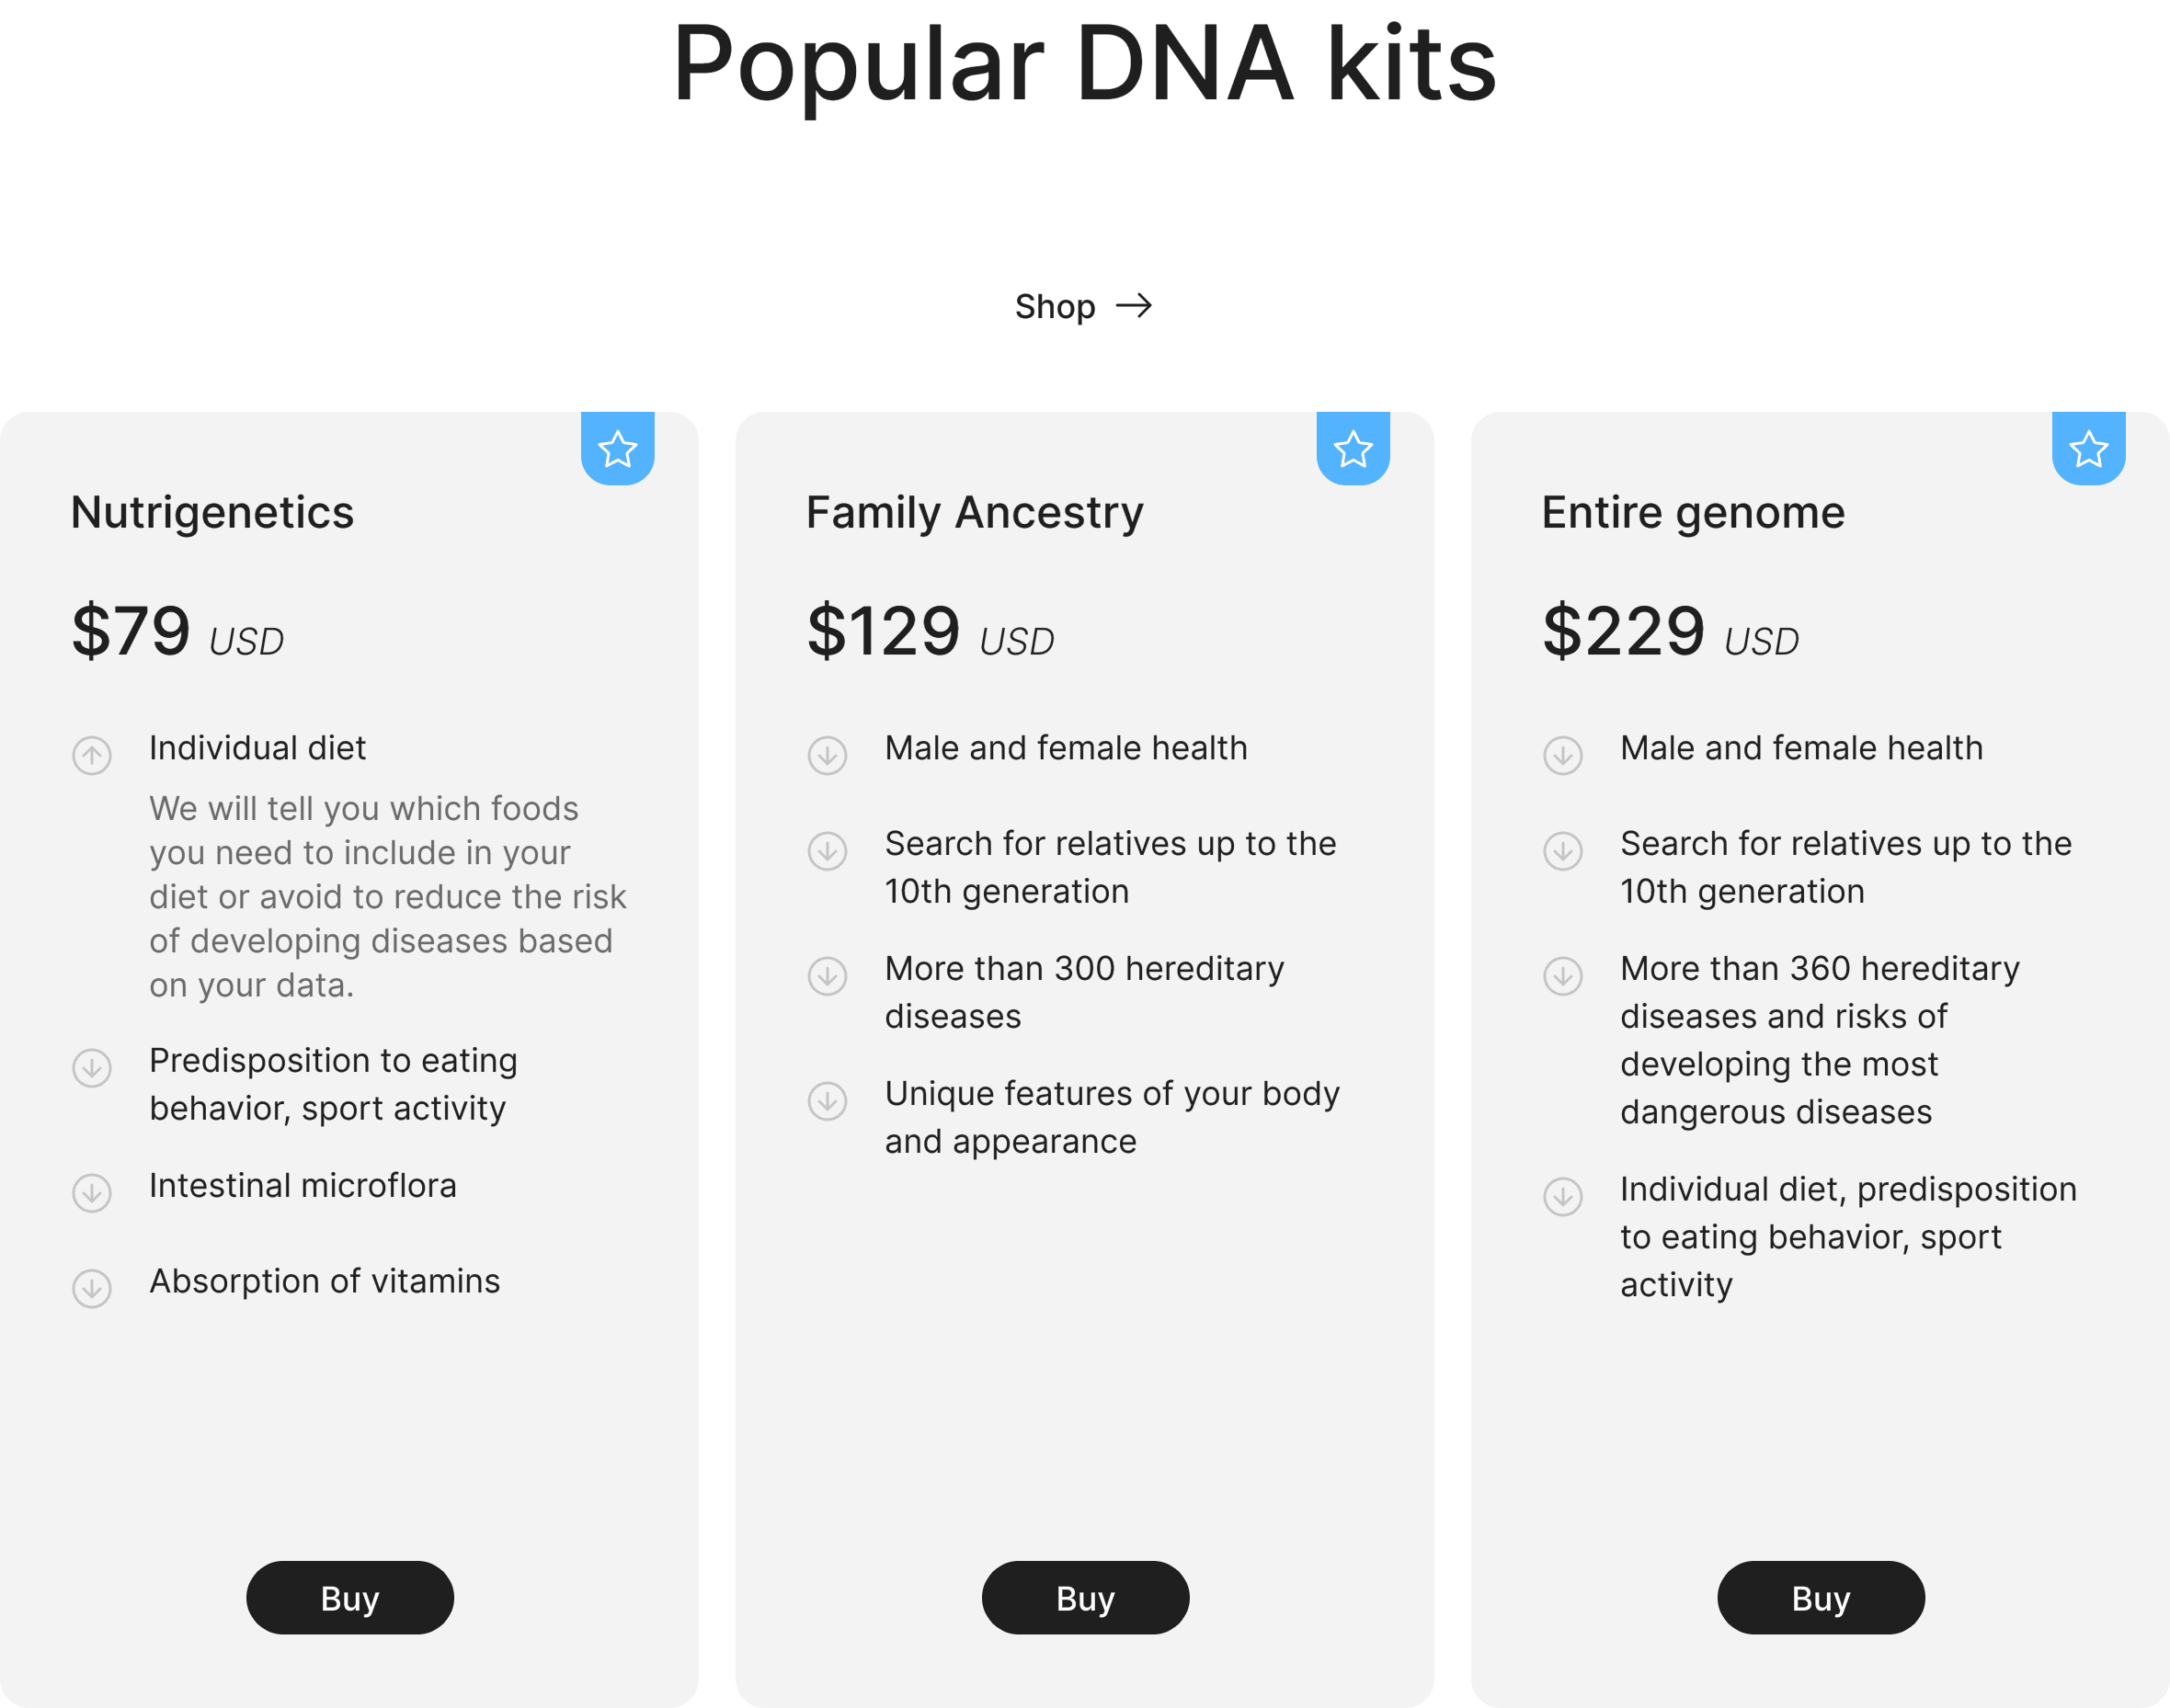Expand the Intestinal microflora item
Image resolution: width=2170 pixels, height=1708 pixels.
click(92, 1192)
